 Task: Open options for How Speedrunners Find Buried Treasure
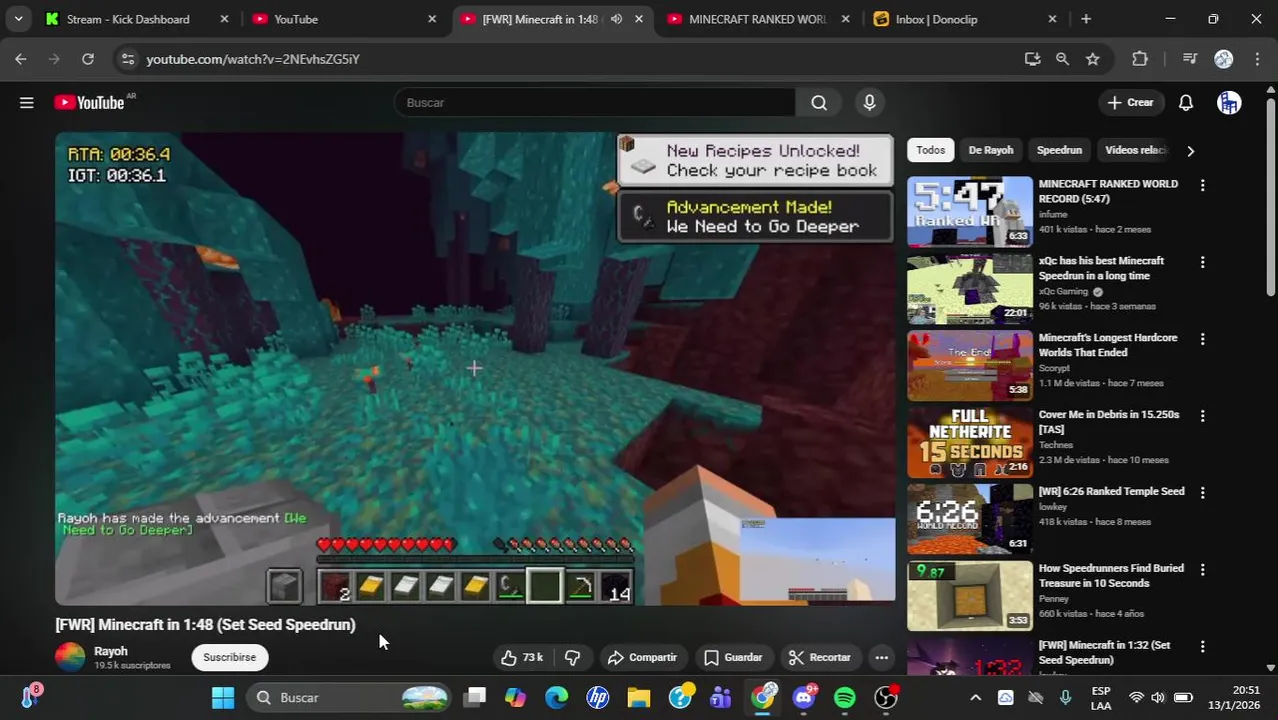[x=1202, y=569]
